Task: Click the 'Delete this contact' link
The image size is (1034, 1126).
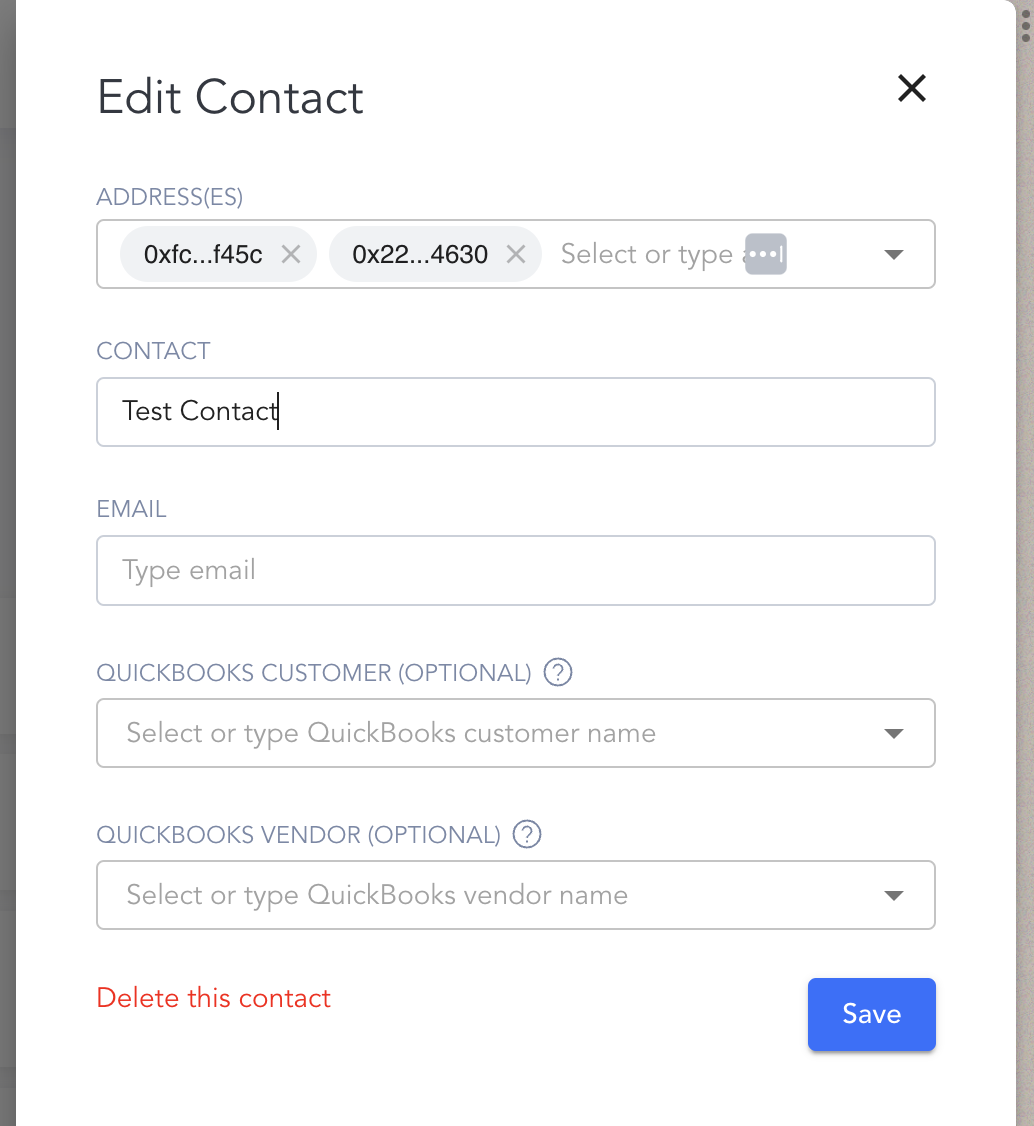Action: [x=214, y=998]
